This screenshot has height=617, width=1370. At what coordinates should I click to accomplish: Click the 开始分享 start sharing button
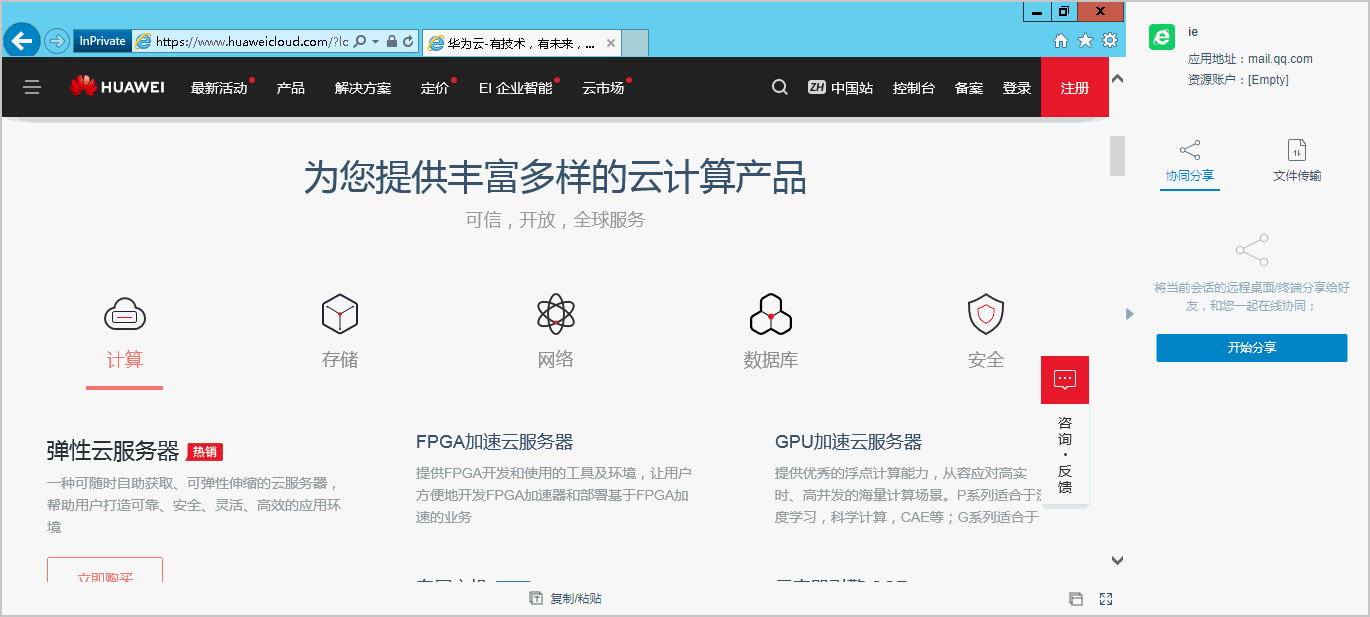pos(1252,348)
